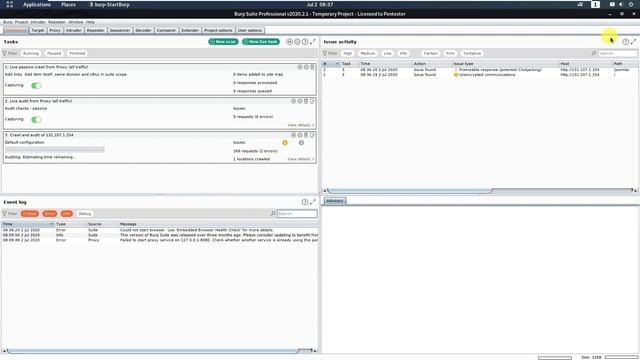This screenshot has height=360, width=640.
Task: Toggle Capturing switch for Live audit task
Action: (36, 119)
